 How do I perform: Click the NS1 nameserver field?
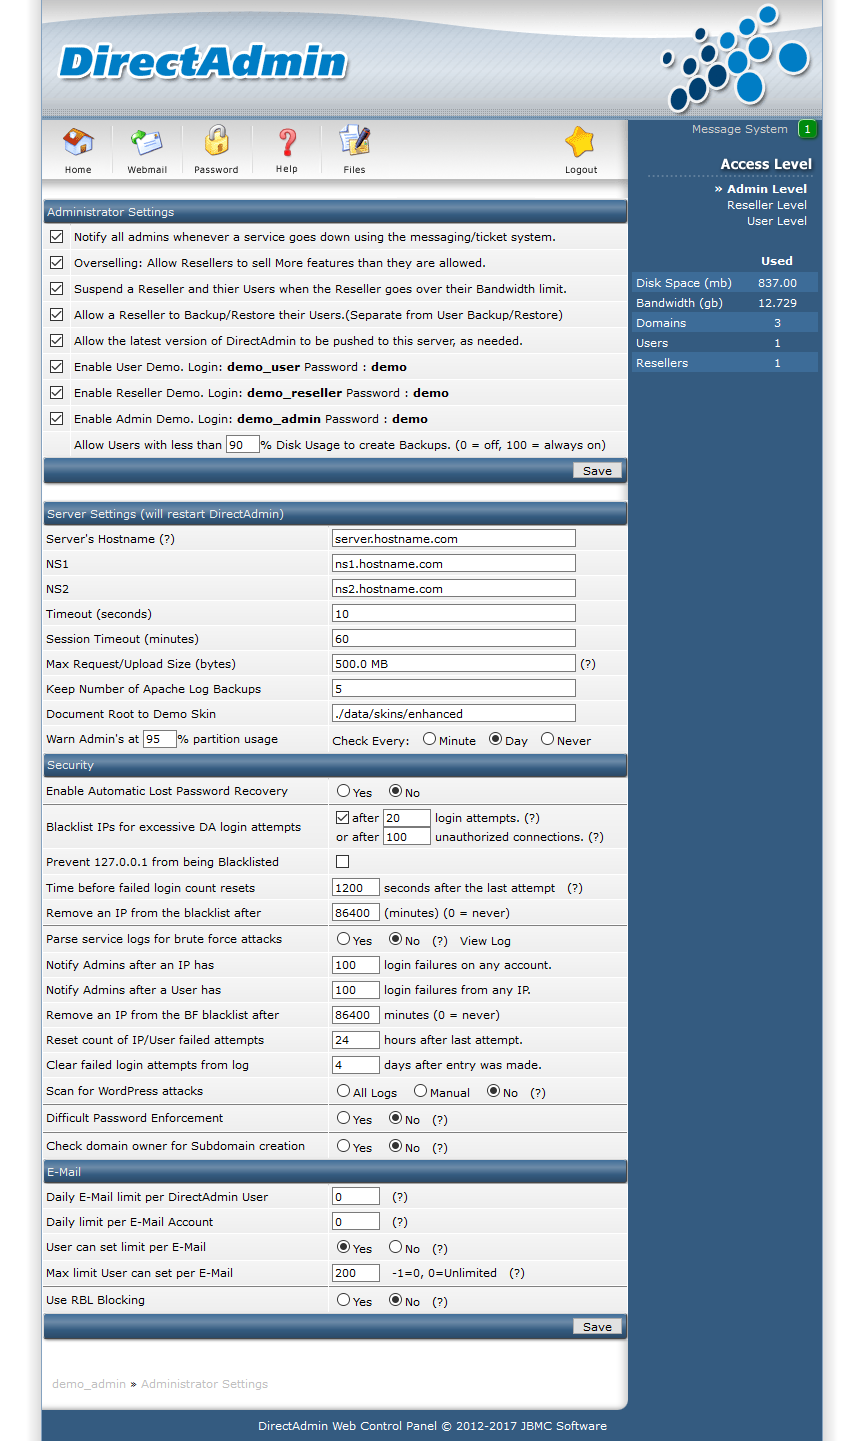click(x=454, y=563)
